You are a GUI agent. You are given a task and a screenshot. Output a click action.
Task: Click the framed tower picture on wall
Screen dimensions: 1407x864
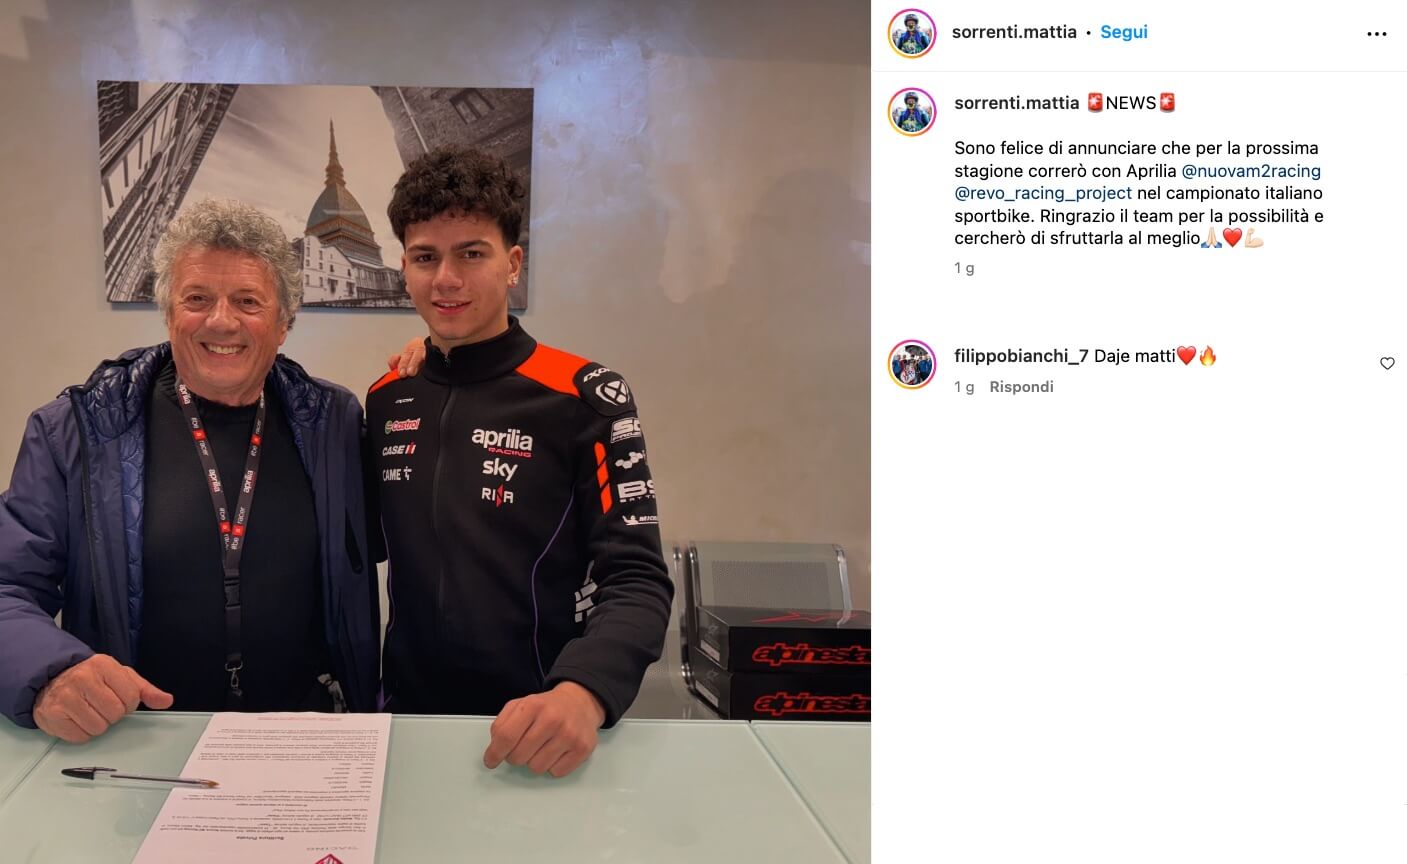tap(315, 194)
